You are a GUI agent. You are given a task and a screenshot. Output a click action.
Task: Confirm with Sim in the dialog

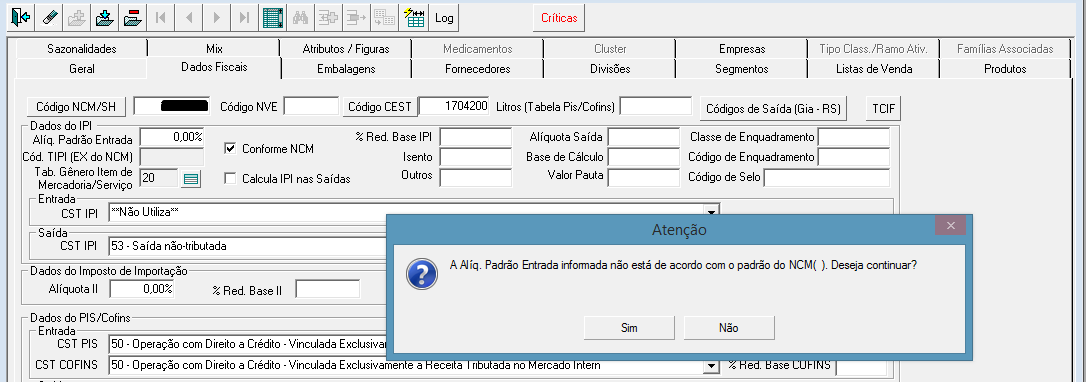(629, 327)
